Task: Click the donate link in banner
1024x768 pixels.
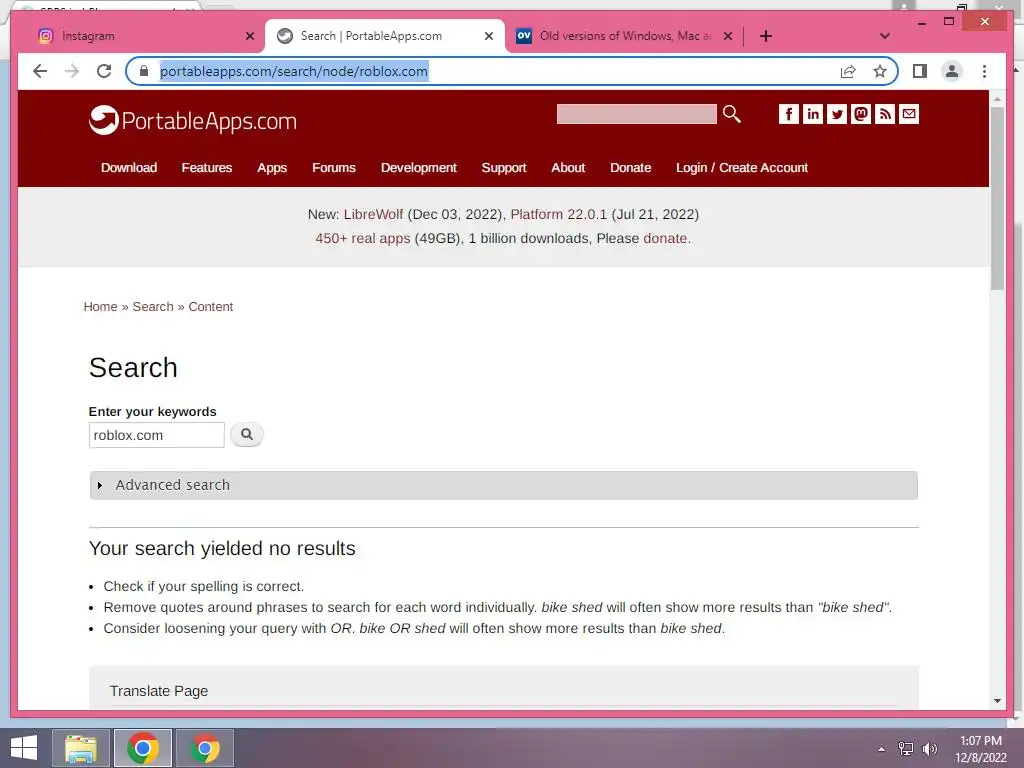Action: (665, 238)
